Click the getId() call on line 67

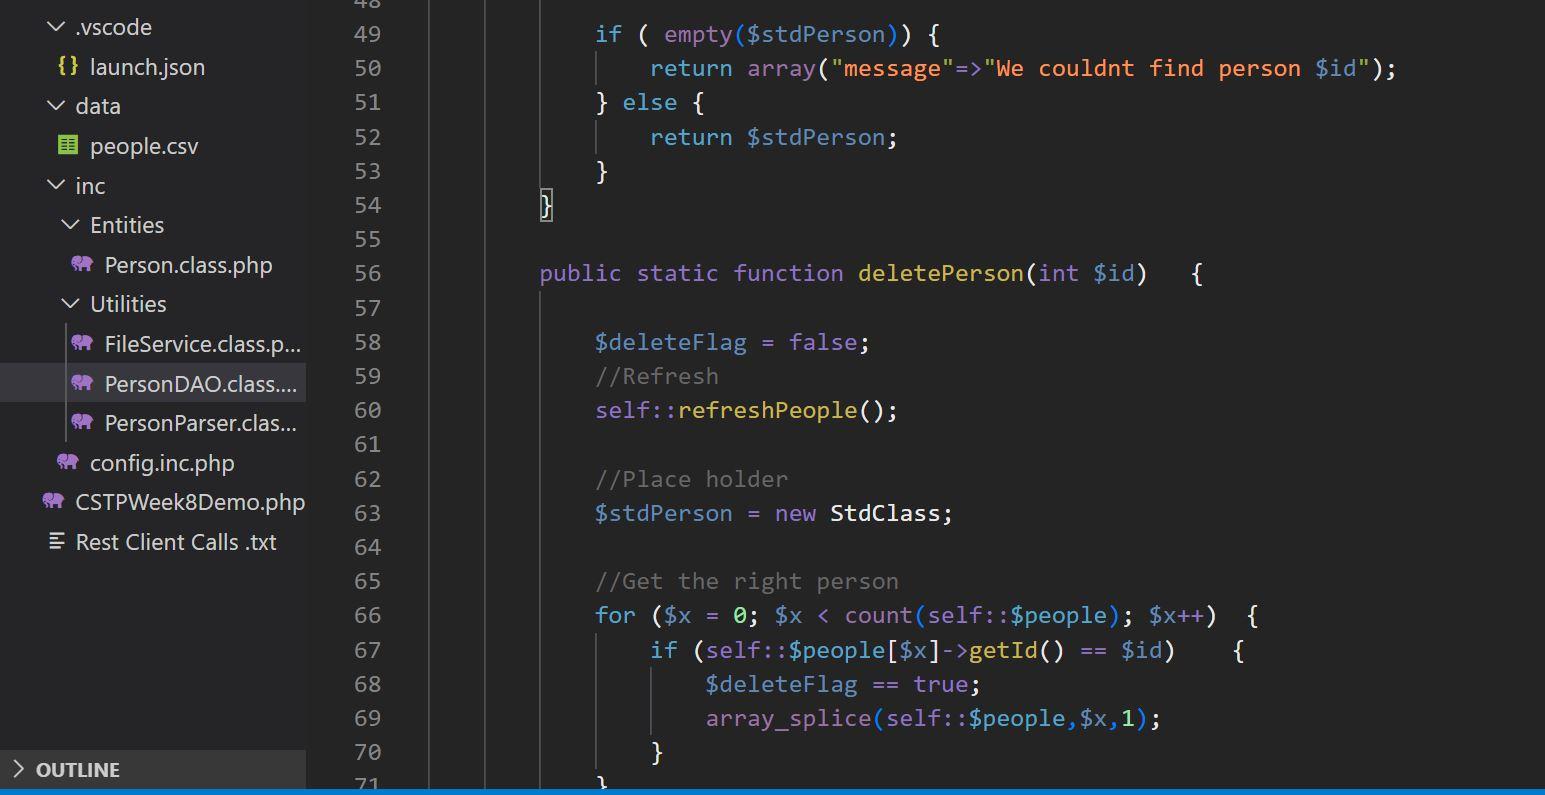pos(1017,650)
